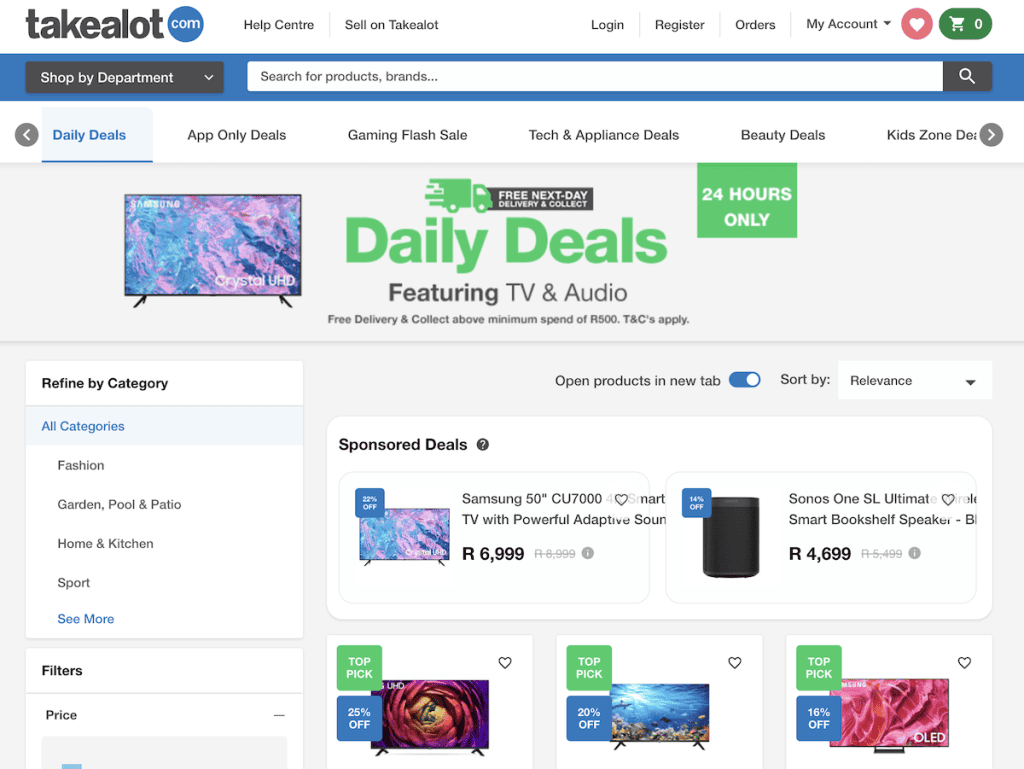Click the info icon beside the R 6,999 price

[x=588, y=553]
